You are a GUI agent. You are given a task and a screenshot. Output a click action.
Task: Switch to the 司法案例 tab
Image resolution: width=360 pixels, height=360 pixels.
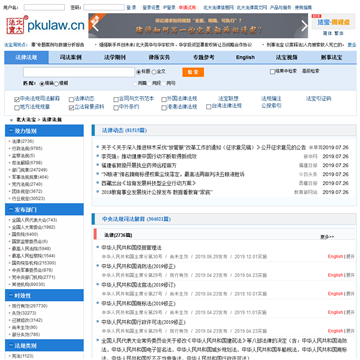coord(71,57)
